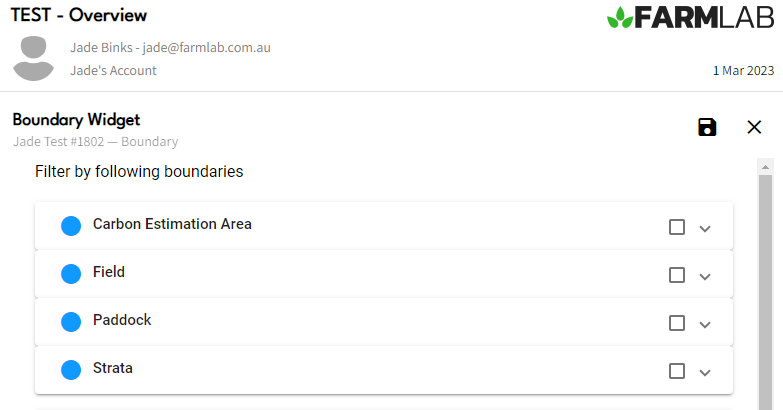Click the Paddock blue circle icon
783x410 pixels.
(x=71, y=322)
